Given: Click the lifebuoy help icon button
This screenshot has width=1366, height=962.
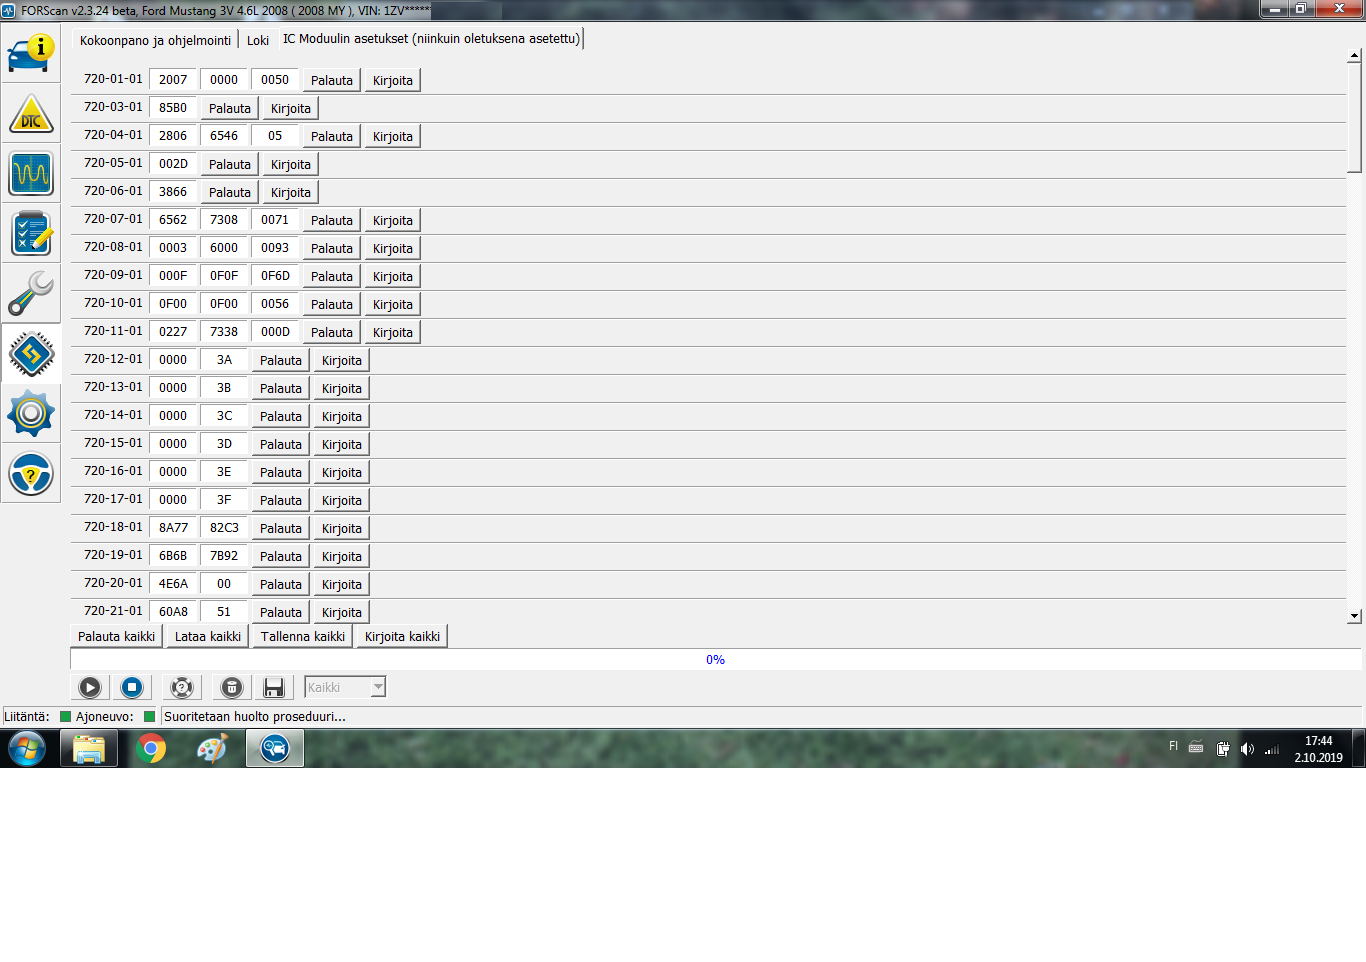Looking at the screenshot, I should (x=181, y=687).
